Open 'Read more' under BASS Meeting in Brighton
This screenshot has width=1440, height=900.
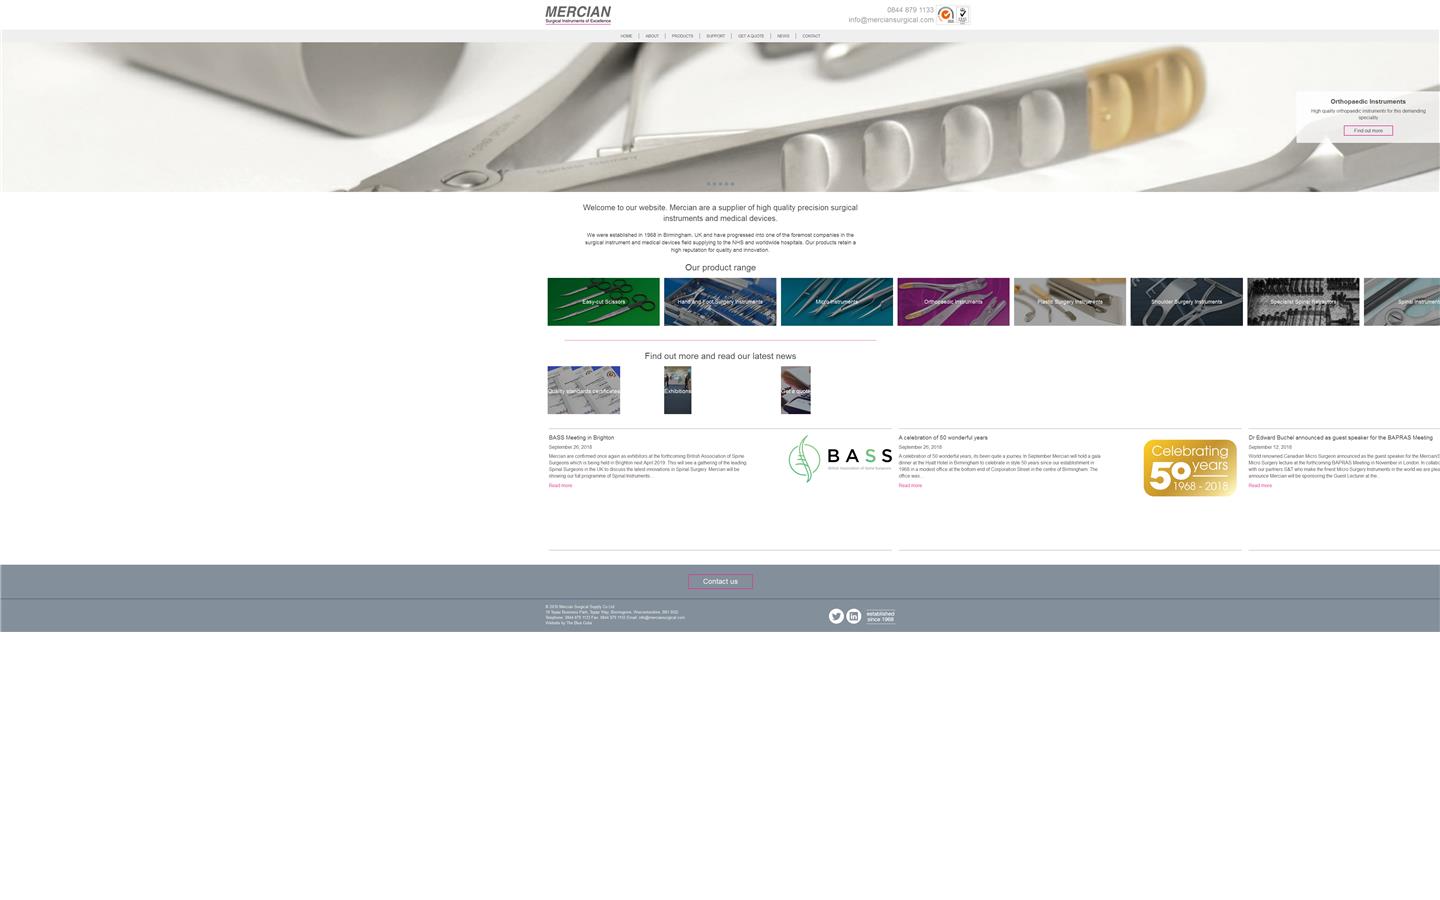click(559, 485)
